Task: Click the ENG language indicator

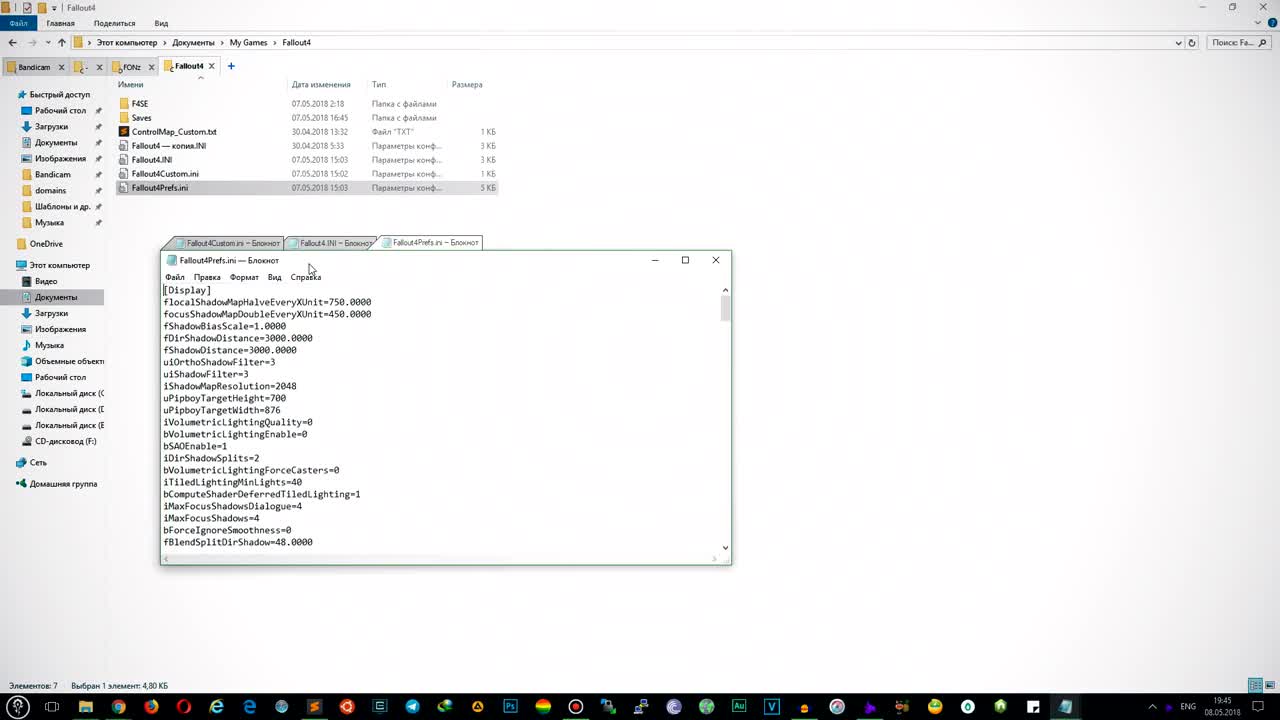Action: click(x=1188, y=707)
